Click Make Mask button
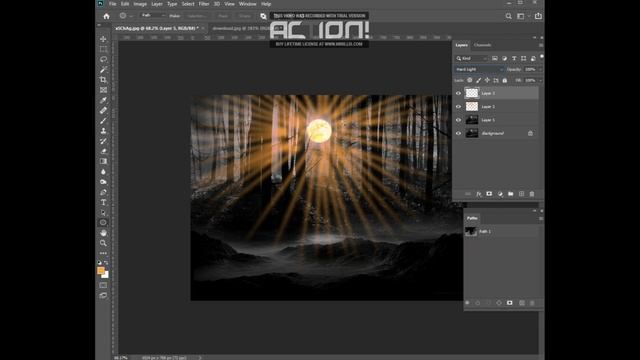 [x=223, y=16]
